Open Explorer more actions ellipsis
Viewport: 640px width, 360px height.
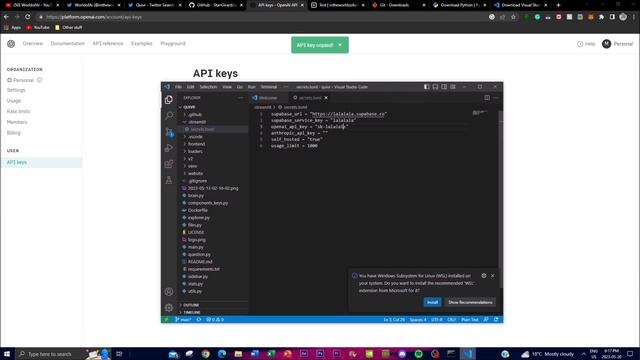click(x=240, y=98)
